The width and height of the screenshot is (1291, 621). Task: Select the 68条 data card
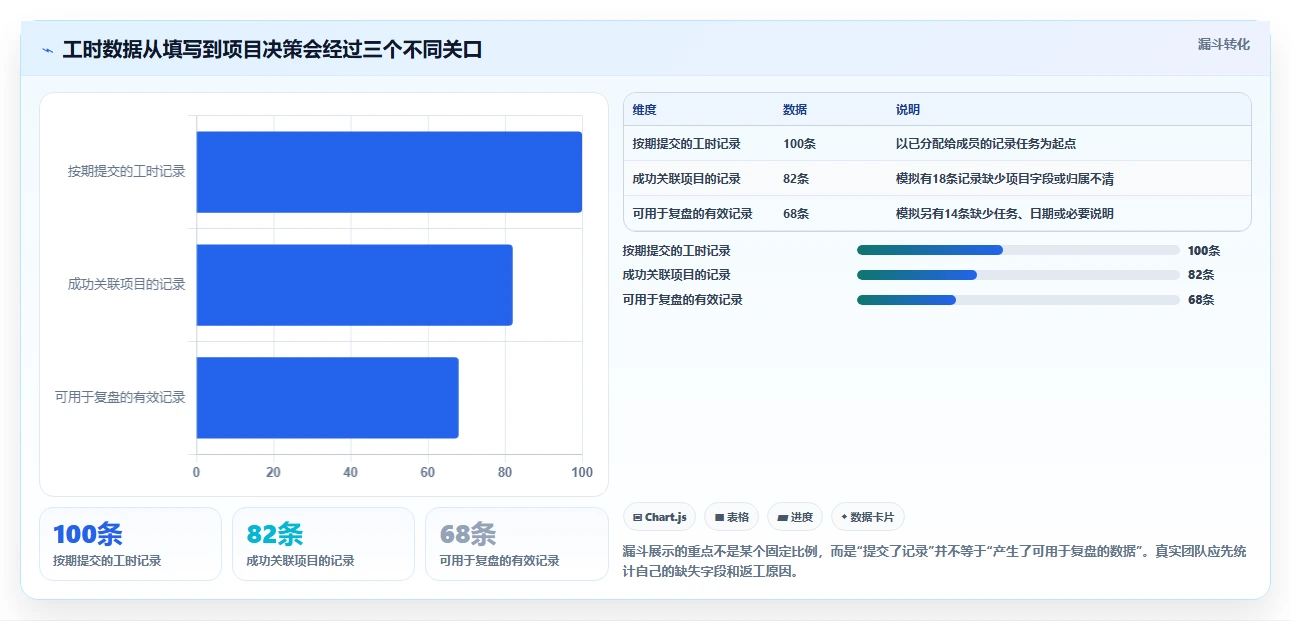pos(516,544)
